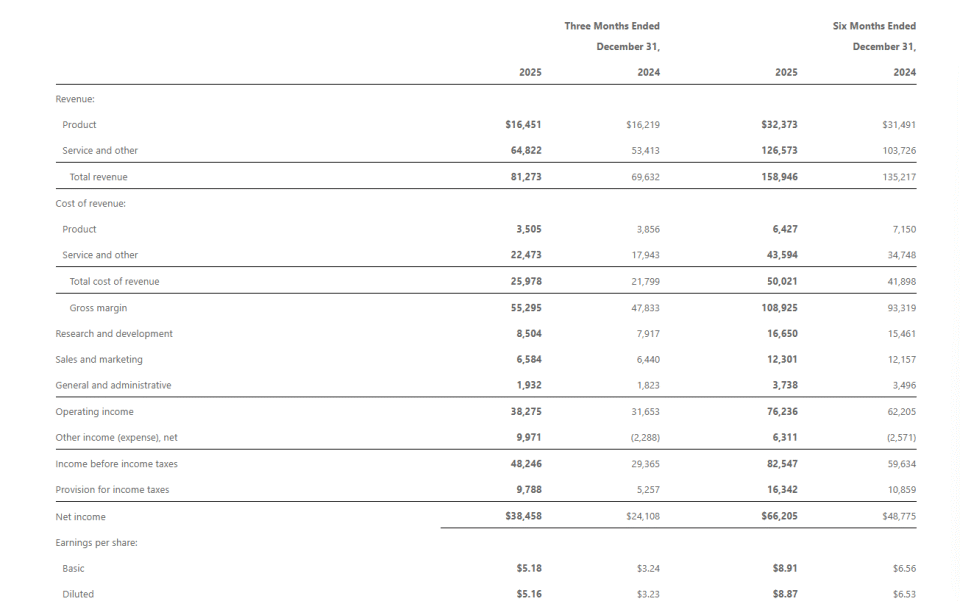Select the Income before income taxes label

coord(116,464)
